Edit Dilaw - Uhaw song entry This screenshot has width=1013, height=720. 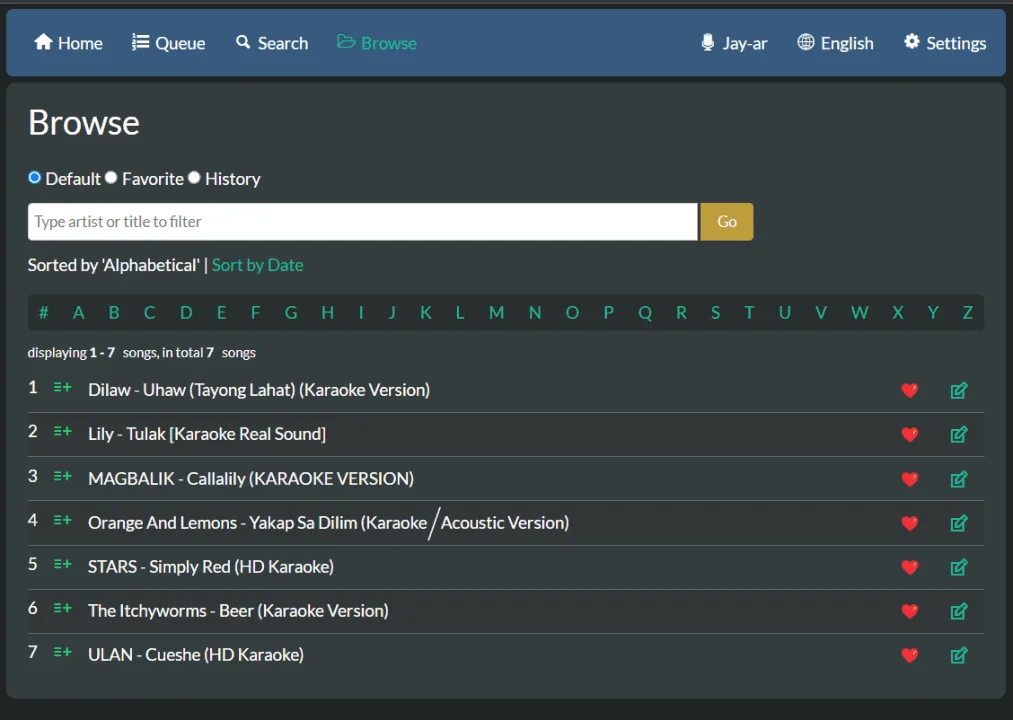(959, 390)
